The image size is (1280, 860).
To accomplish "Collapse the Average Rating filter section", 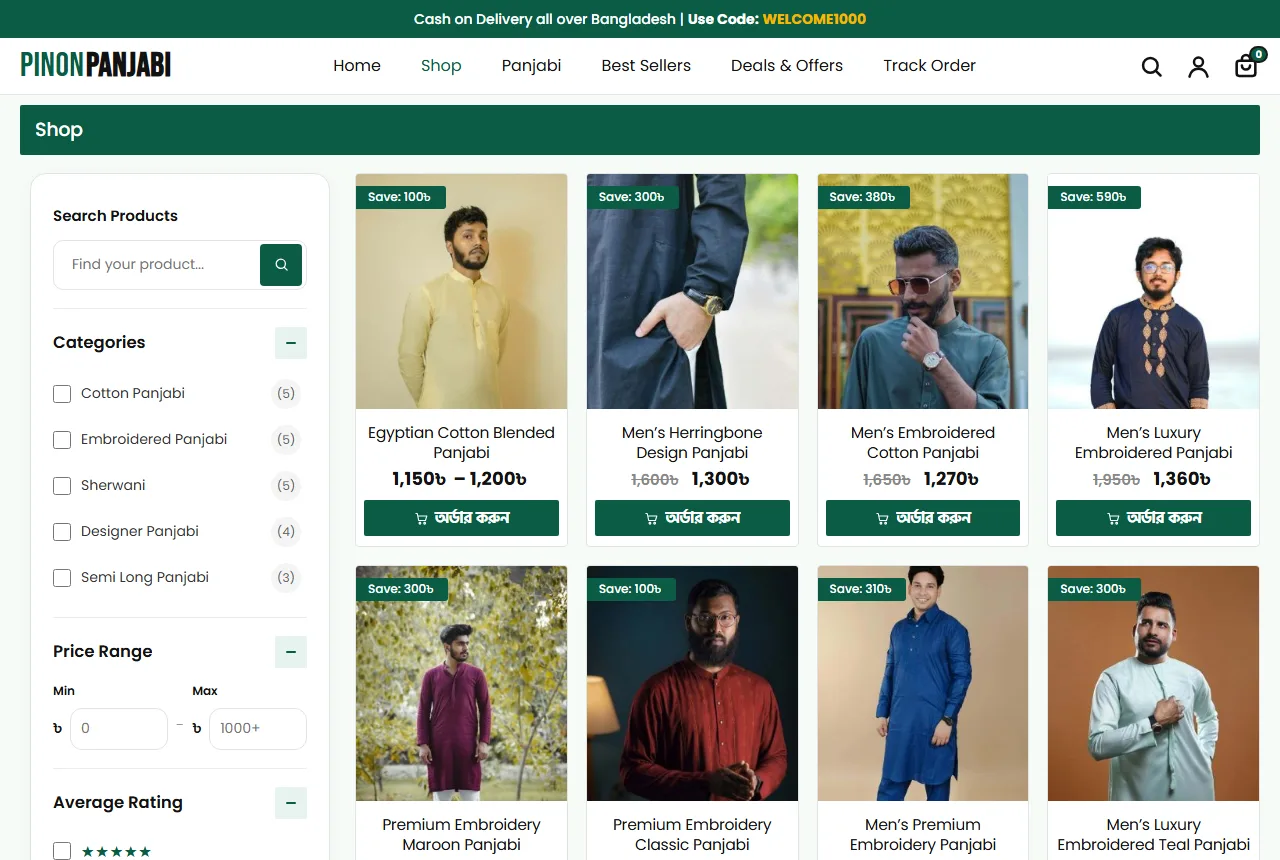I will [x=291, y=803].
